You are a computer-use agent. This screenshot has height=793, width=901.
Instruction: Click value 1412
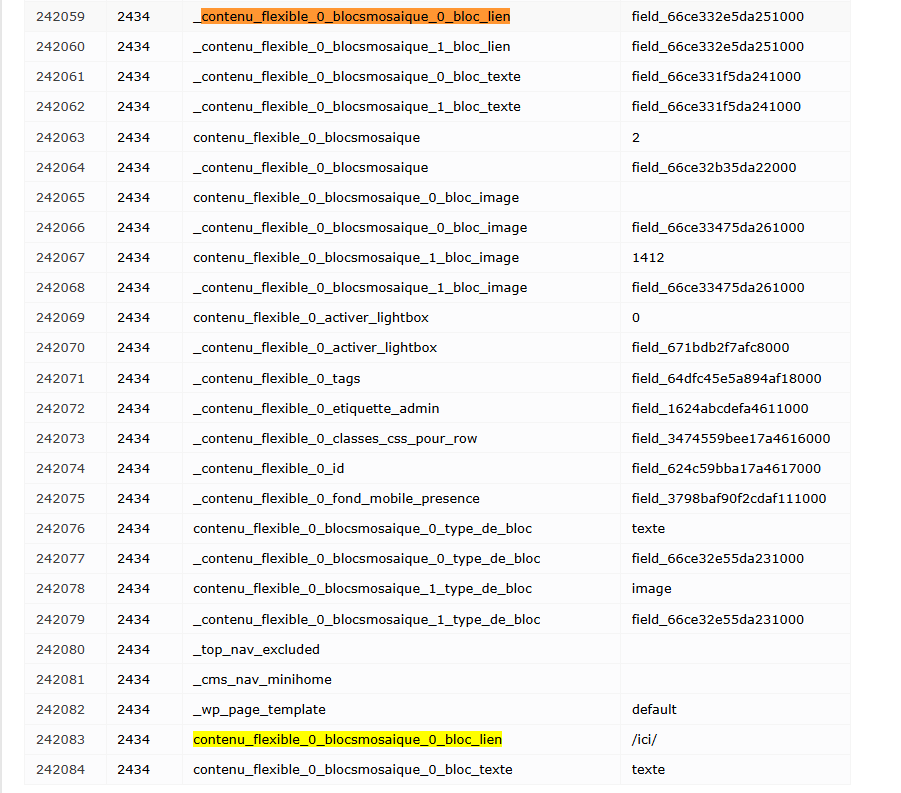(x=648, y=257)
